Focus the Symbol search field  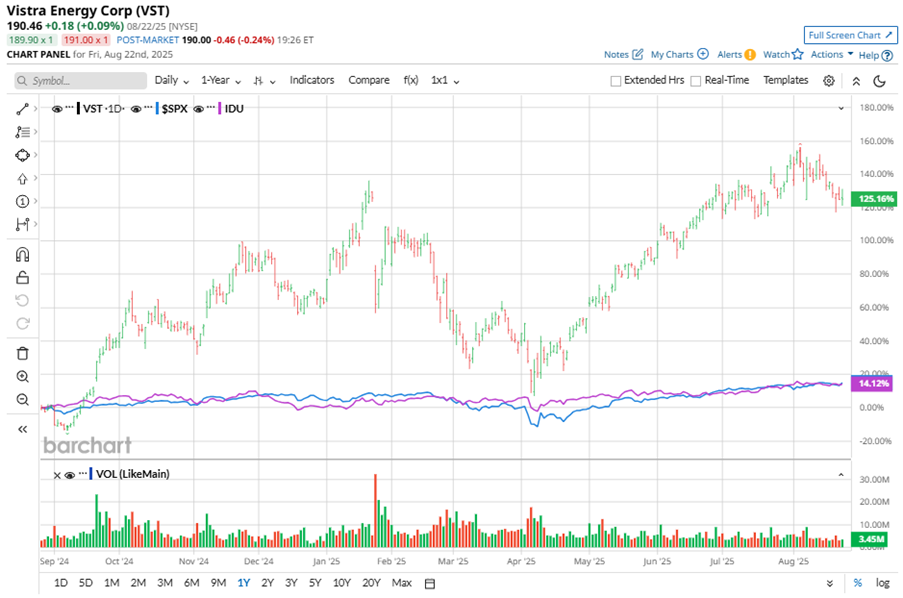click(81, 81)
